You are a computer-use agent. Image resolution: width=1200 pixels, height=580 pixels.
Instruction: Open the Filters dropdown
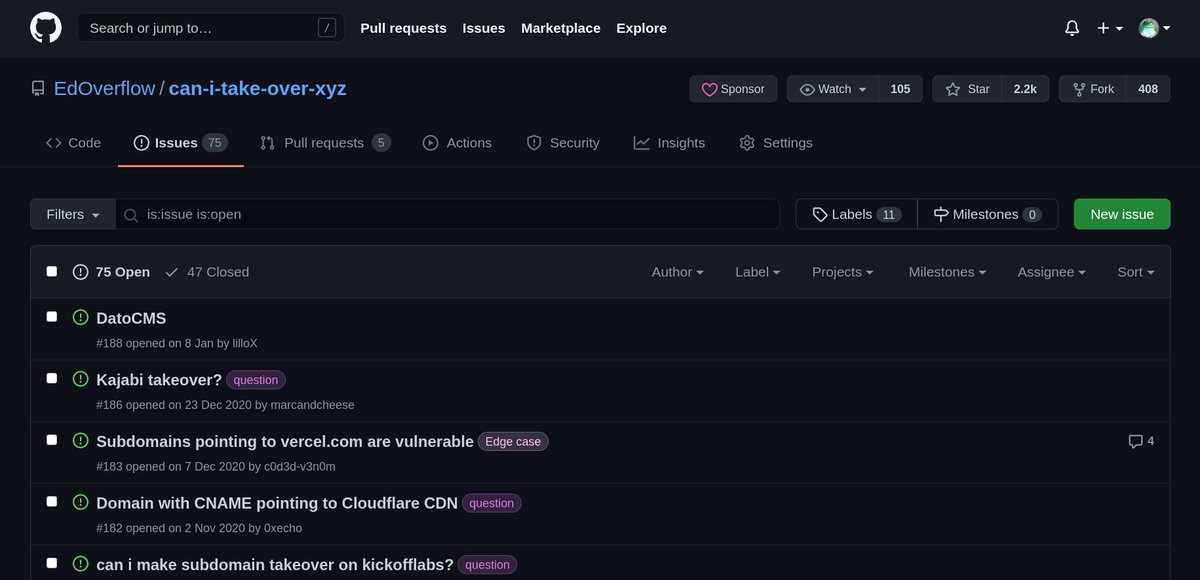(73, 214)
